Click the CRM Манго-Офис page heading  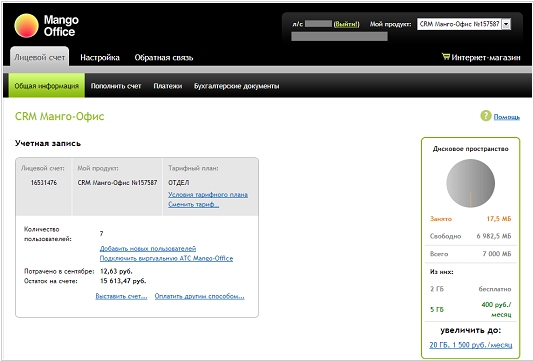pos(60,116)
